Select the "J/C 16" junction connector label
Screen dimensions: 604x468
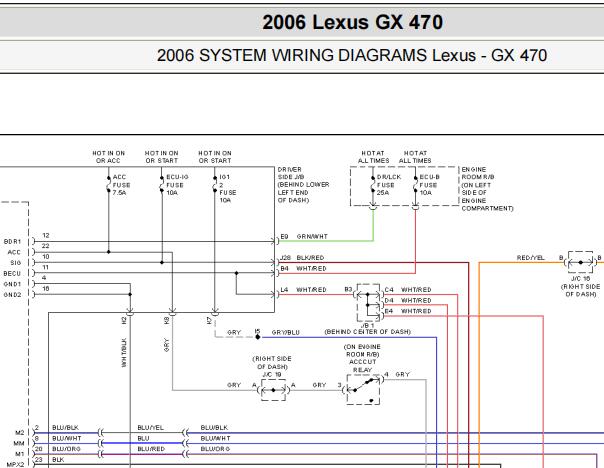[x=581, y=278]
